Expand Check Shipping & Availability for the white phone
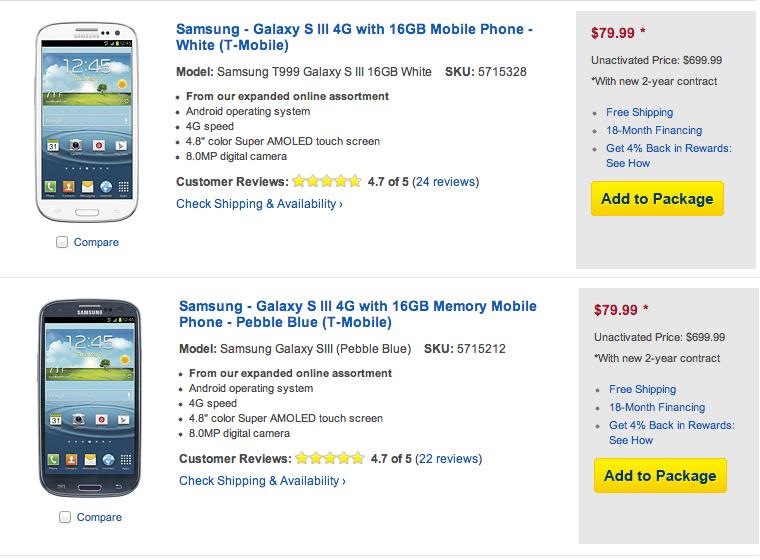Image resolution: width=760 pixels, height=560 pixels. point(259,204)
